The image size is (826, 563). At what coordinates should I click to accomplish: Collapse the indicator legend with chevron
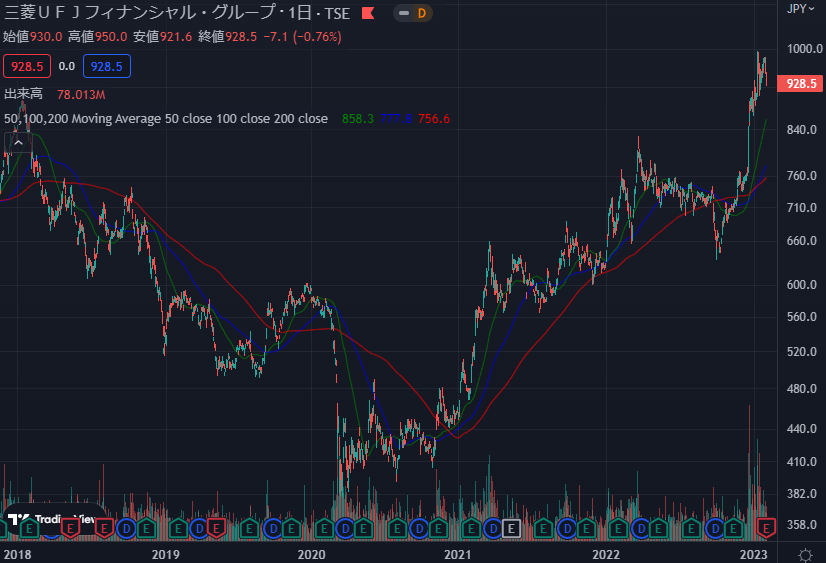(x=17, y=142)
